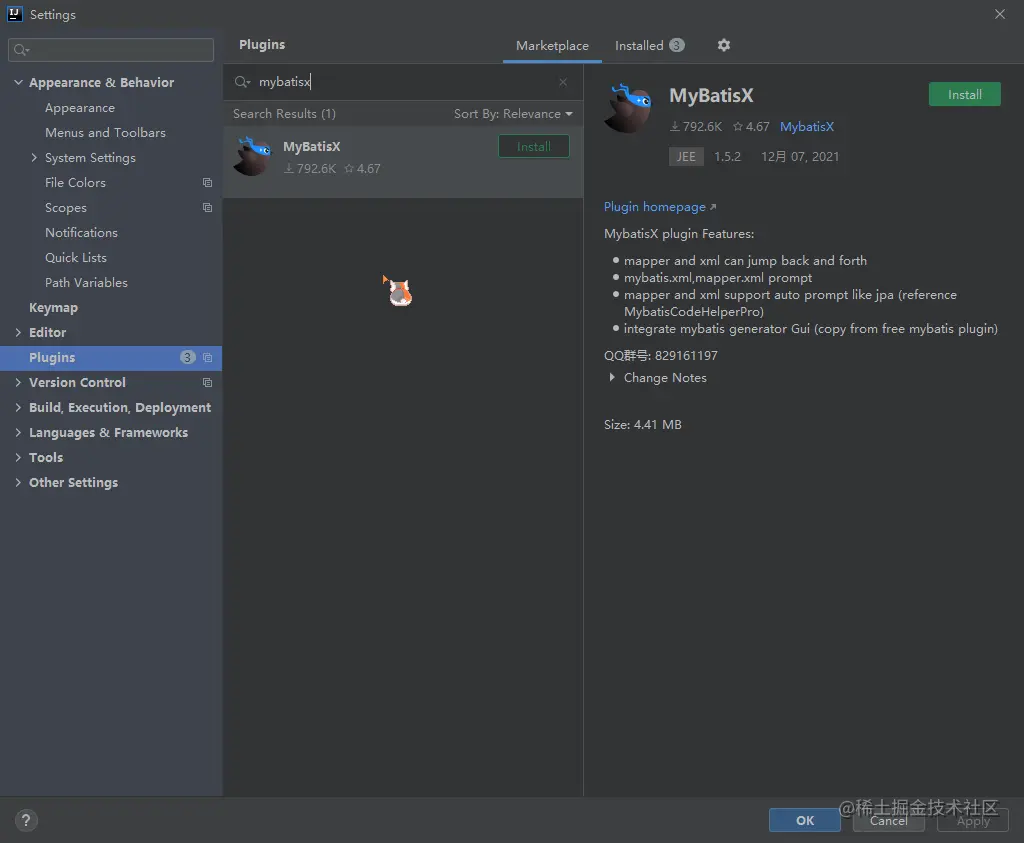This screenshot has width=1024, height=843.
Task: Click large MyBatisX logo in details
Action: 628,108
